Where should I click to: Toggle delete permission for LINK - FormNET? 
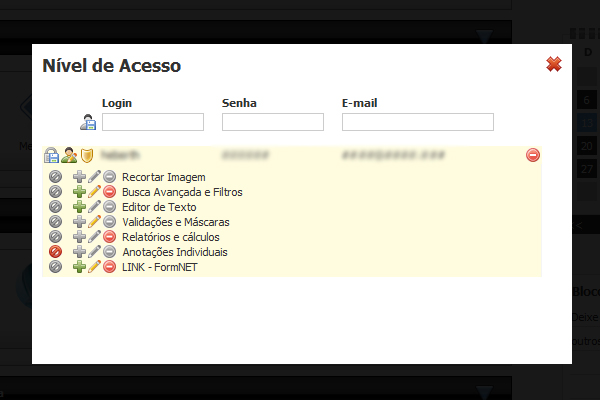tap(109, 267)
